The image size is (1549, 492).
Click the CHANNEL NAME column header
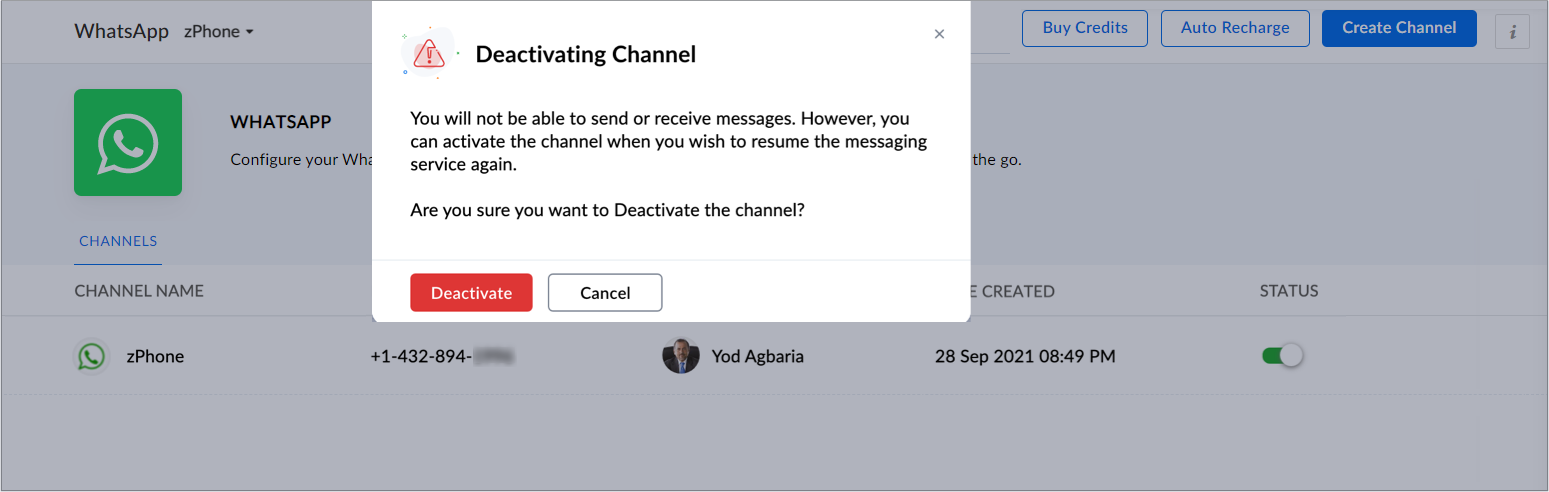click(x=139, y=291)
